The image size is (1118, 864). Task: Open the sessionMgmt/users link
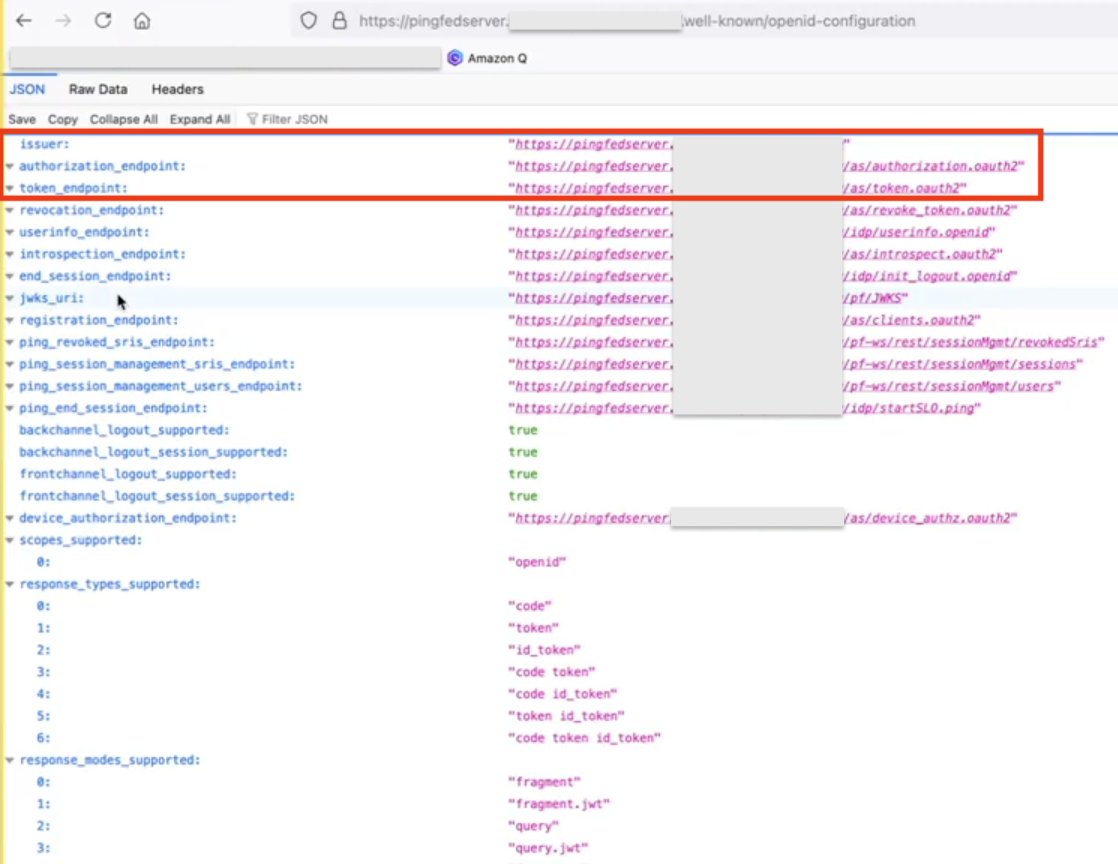pos(950,386)
